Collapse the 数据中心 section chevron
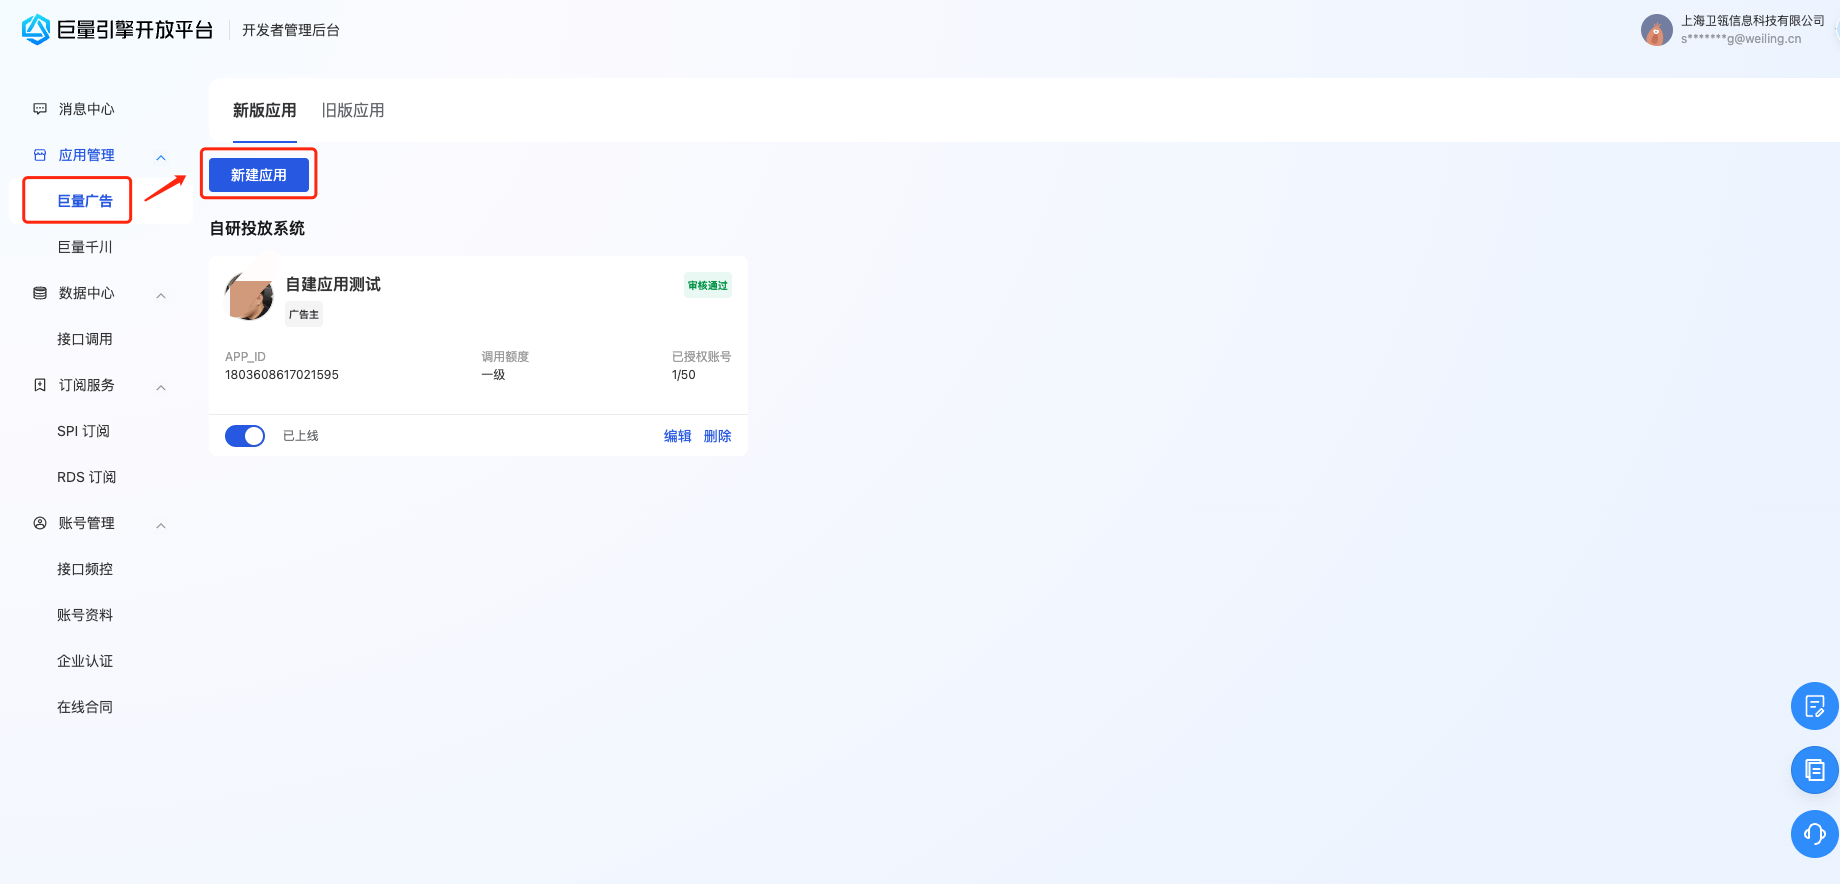The height and width of the screenshot is (884, 1840). pyautogui.click(x=161, y=295)
